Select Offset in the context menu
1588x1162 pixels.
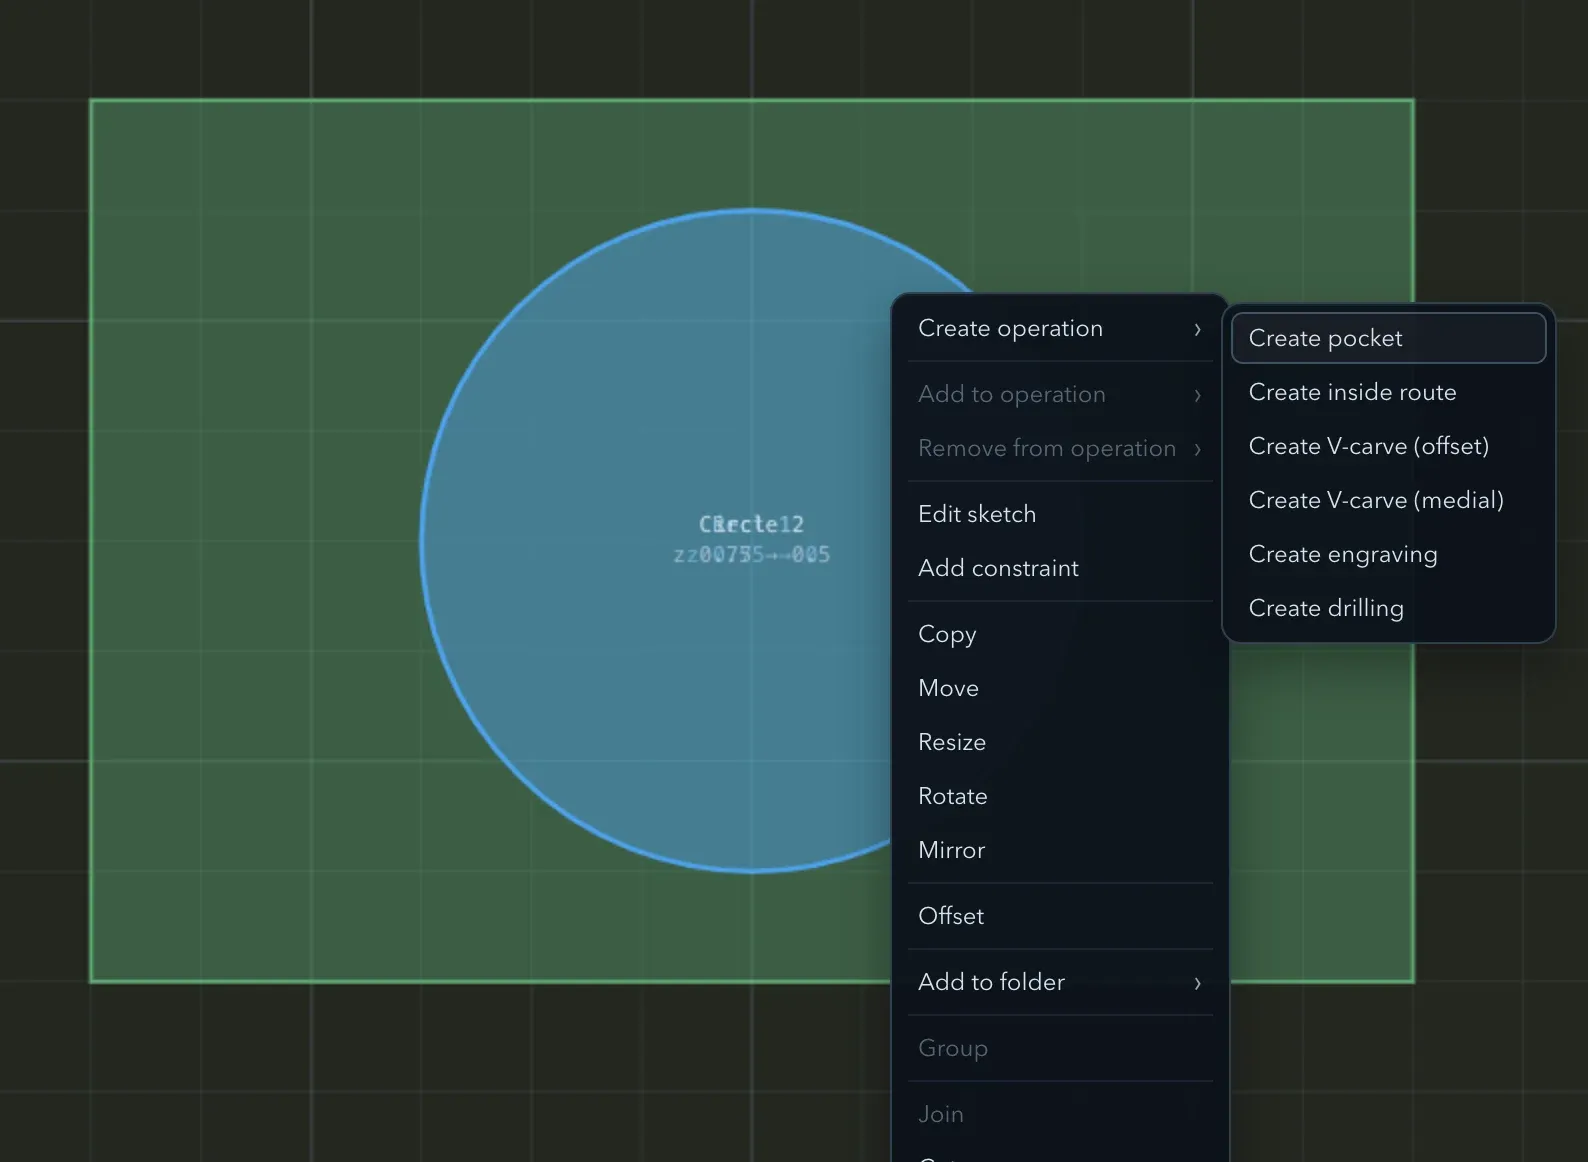pyautogui.click(x=1060, y=916)
